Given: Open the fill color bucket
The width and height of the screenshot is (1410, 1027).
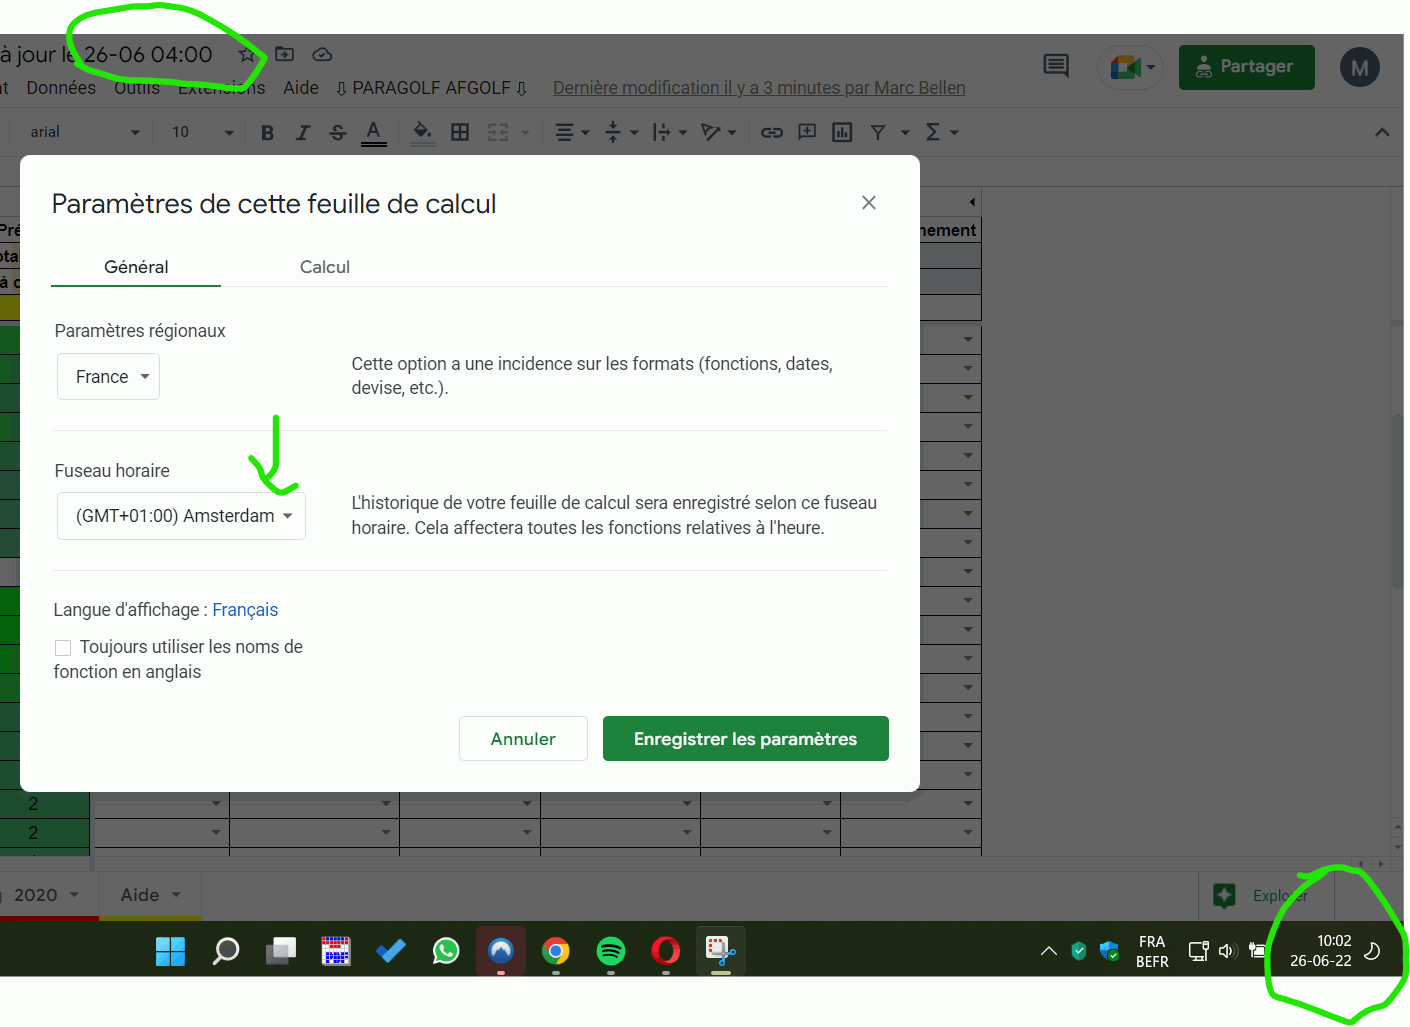Looking at the screenshot, I should (x=422, y=132).
